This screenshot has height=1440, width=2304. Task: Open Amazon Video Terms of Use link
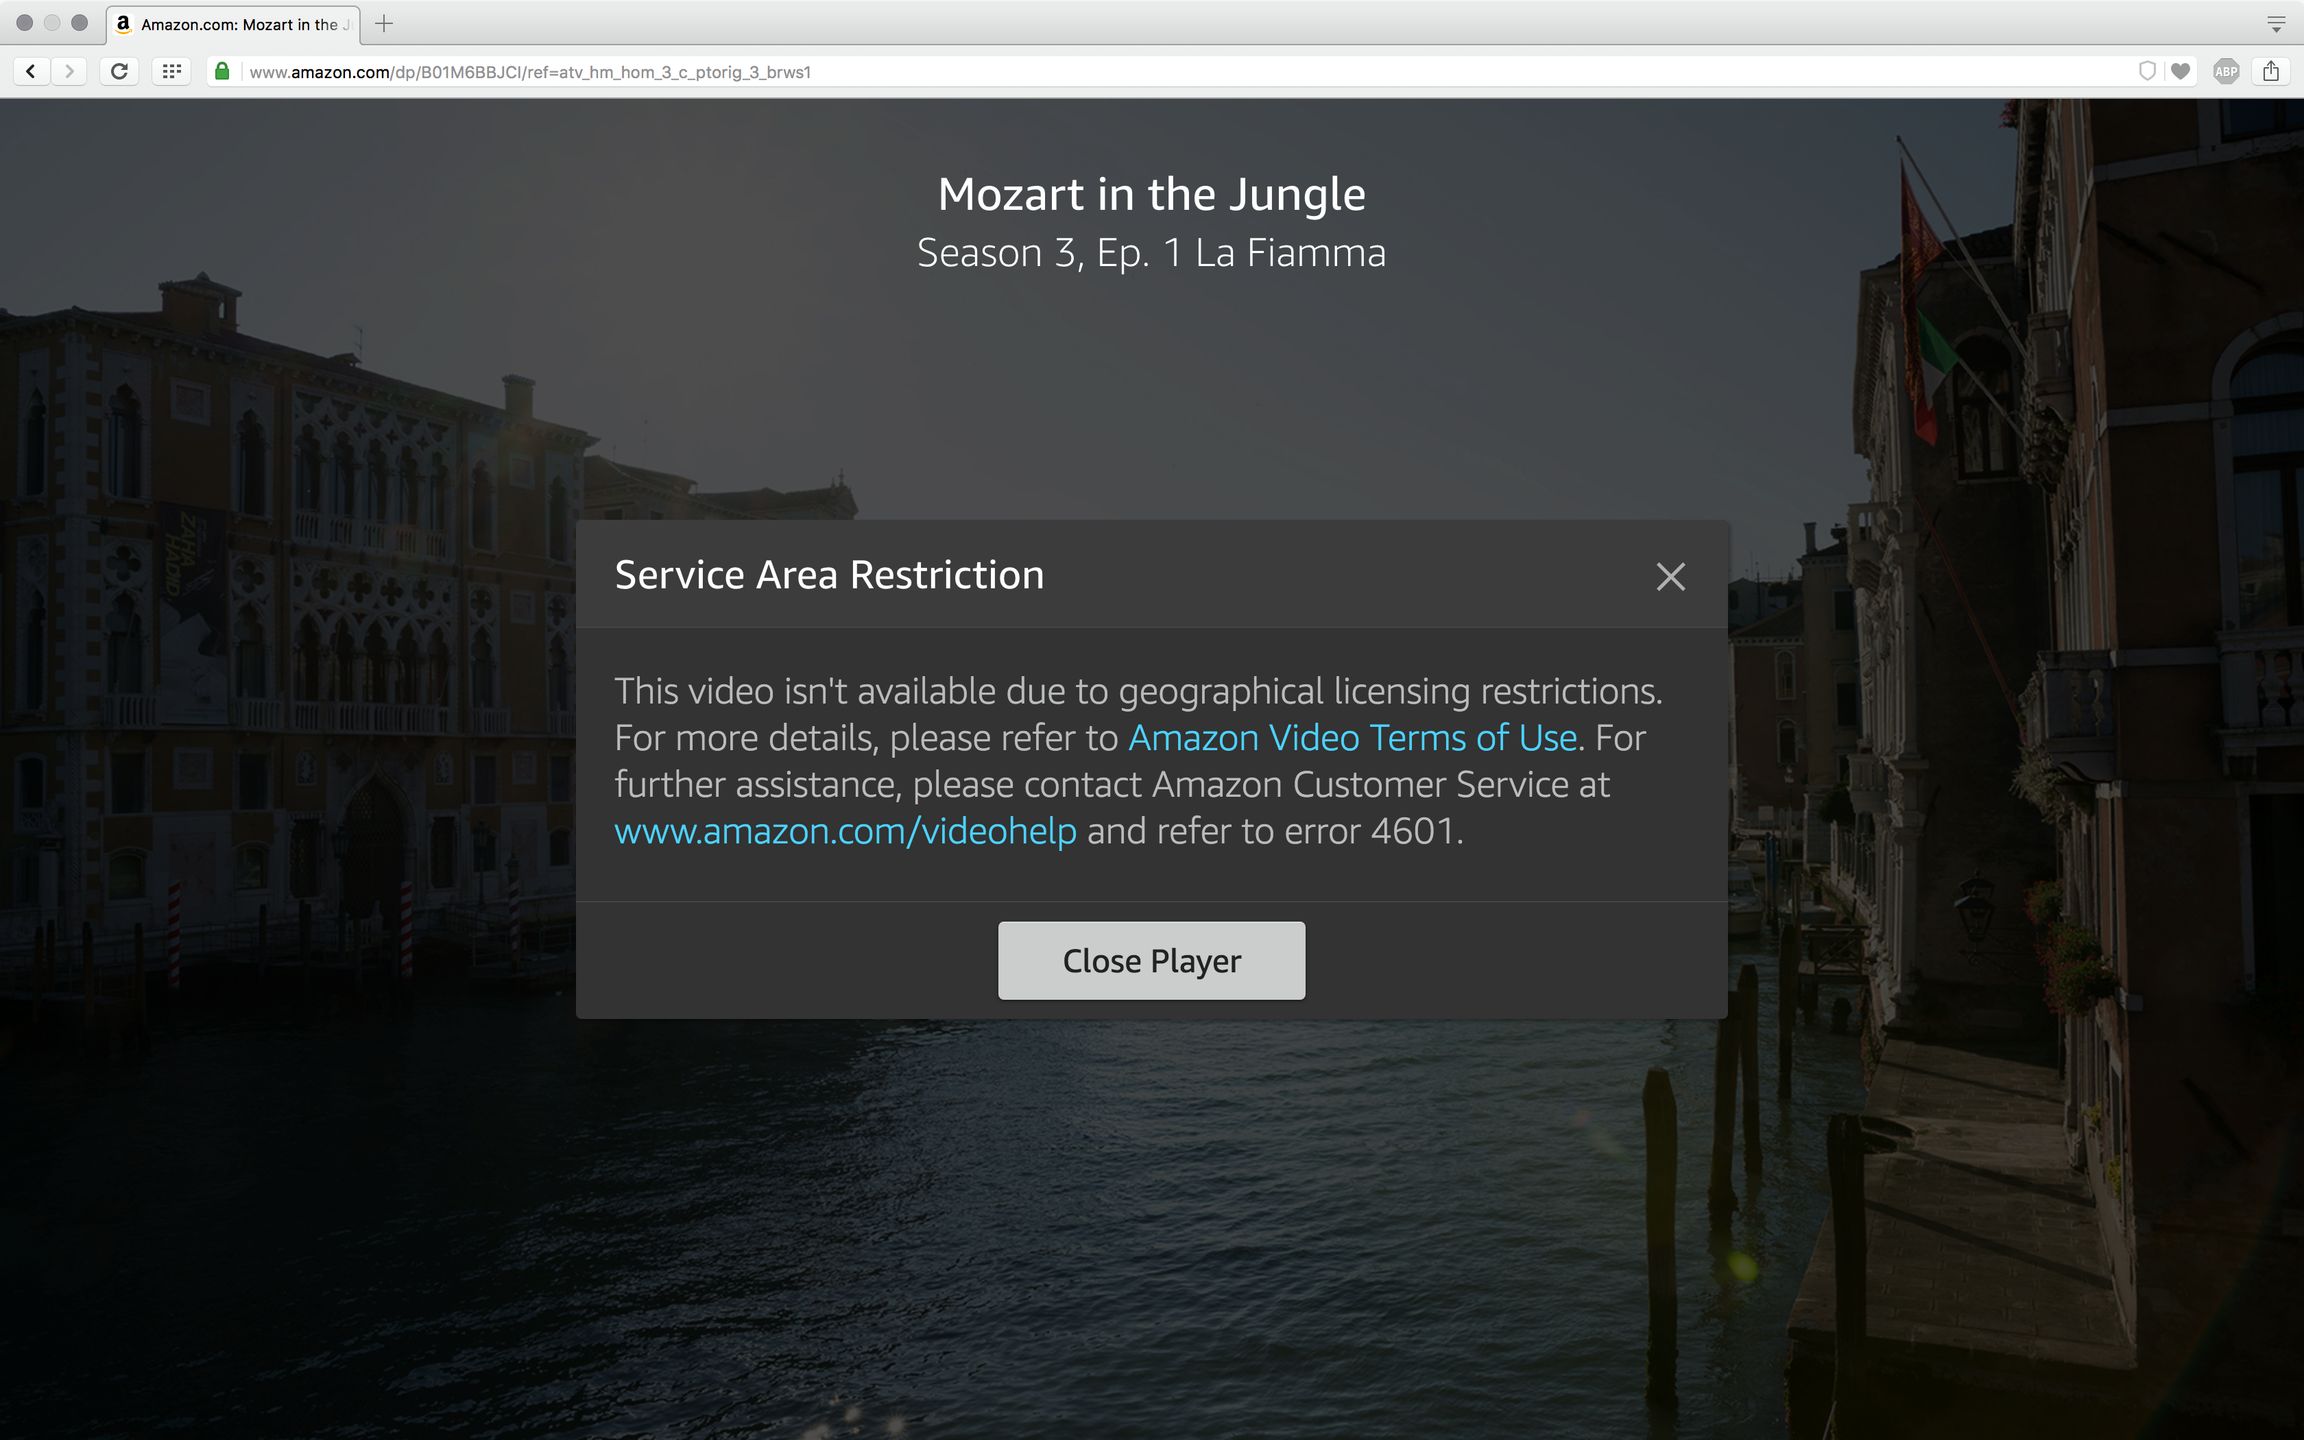(x=1353, y=738)
